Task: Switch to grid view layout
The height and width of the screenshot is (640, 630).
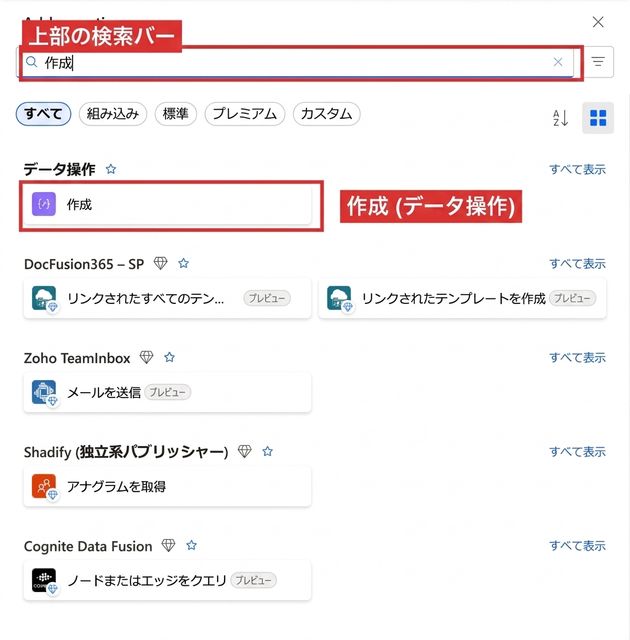Action: tap(598, 118)
